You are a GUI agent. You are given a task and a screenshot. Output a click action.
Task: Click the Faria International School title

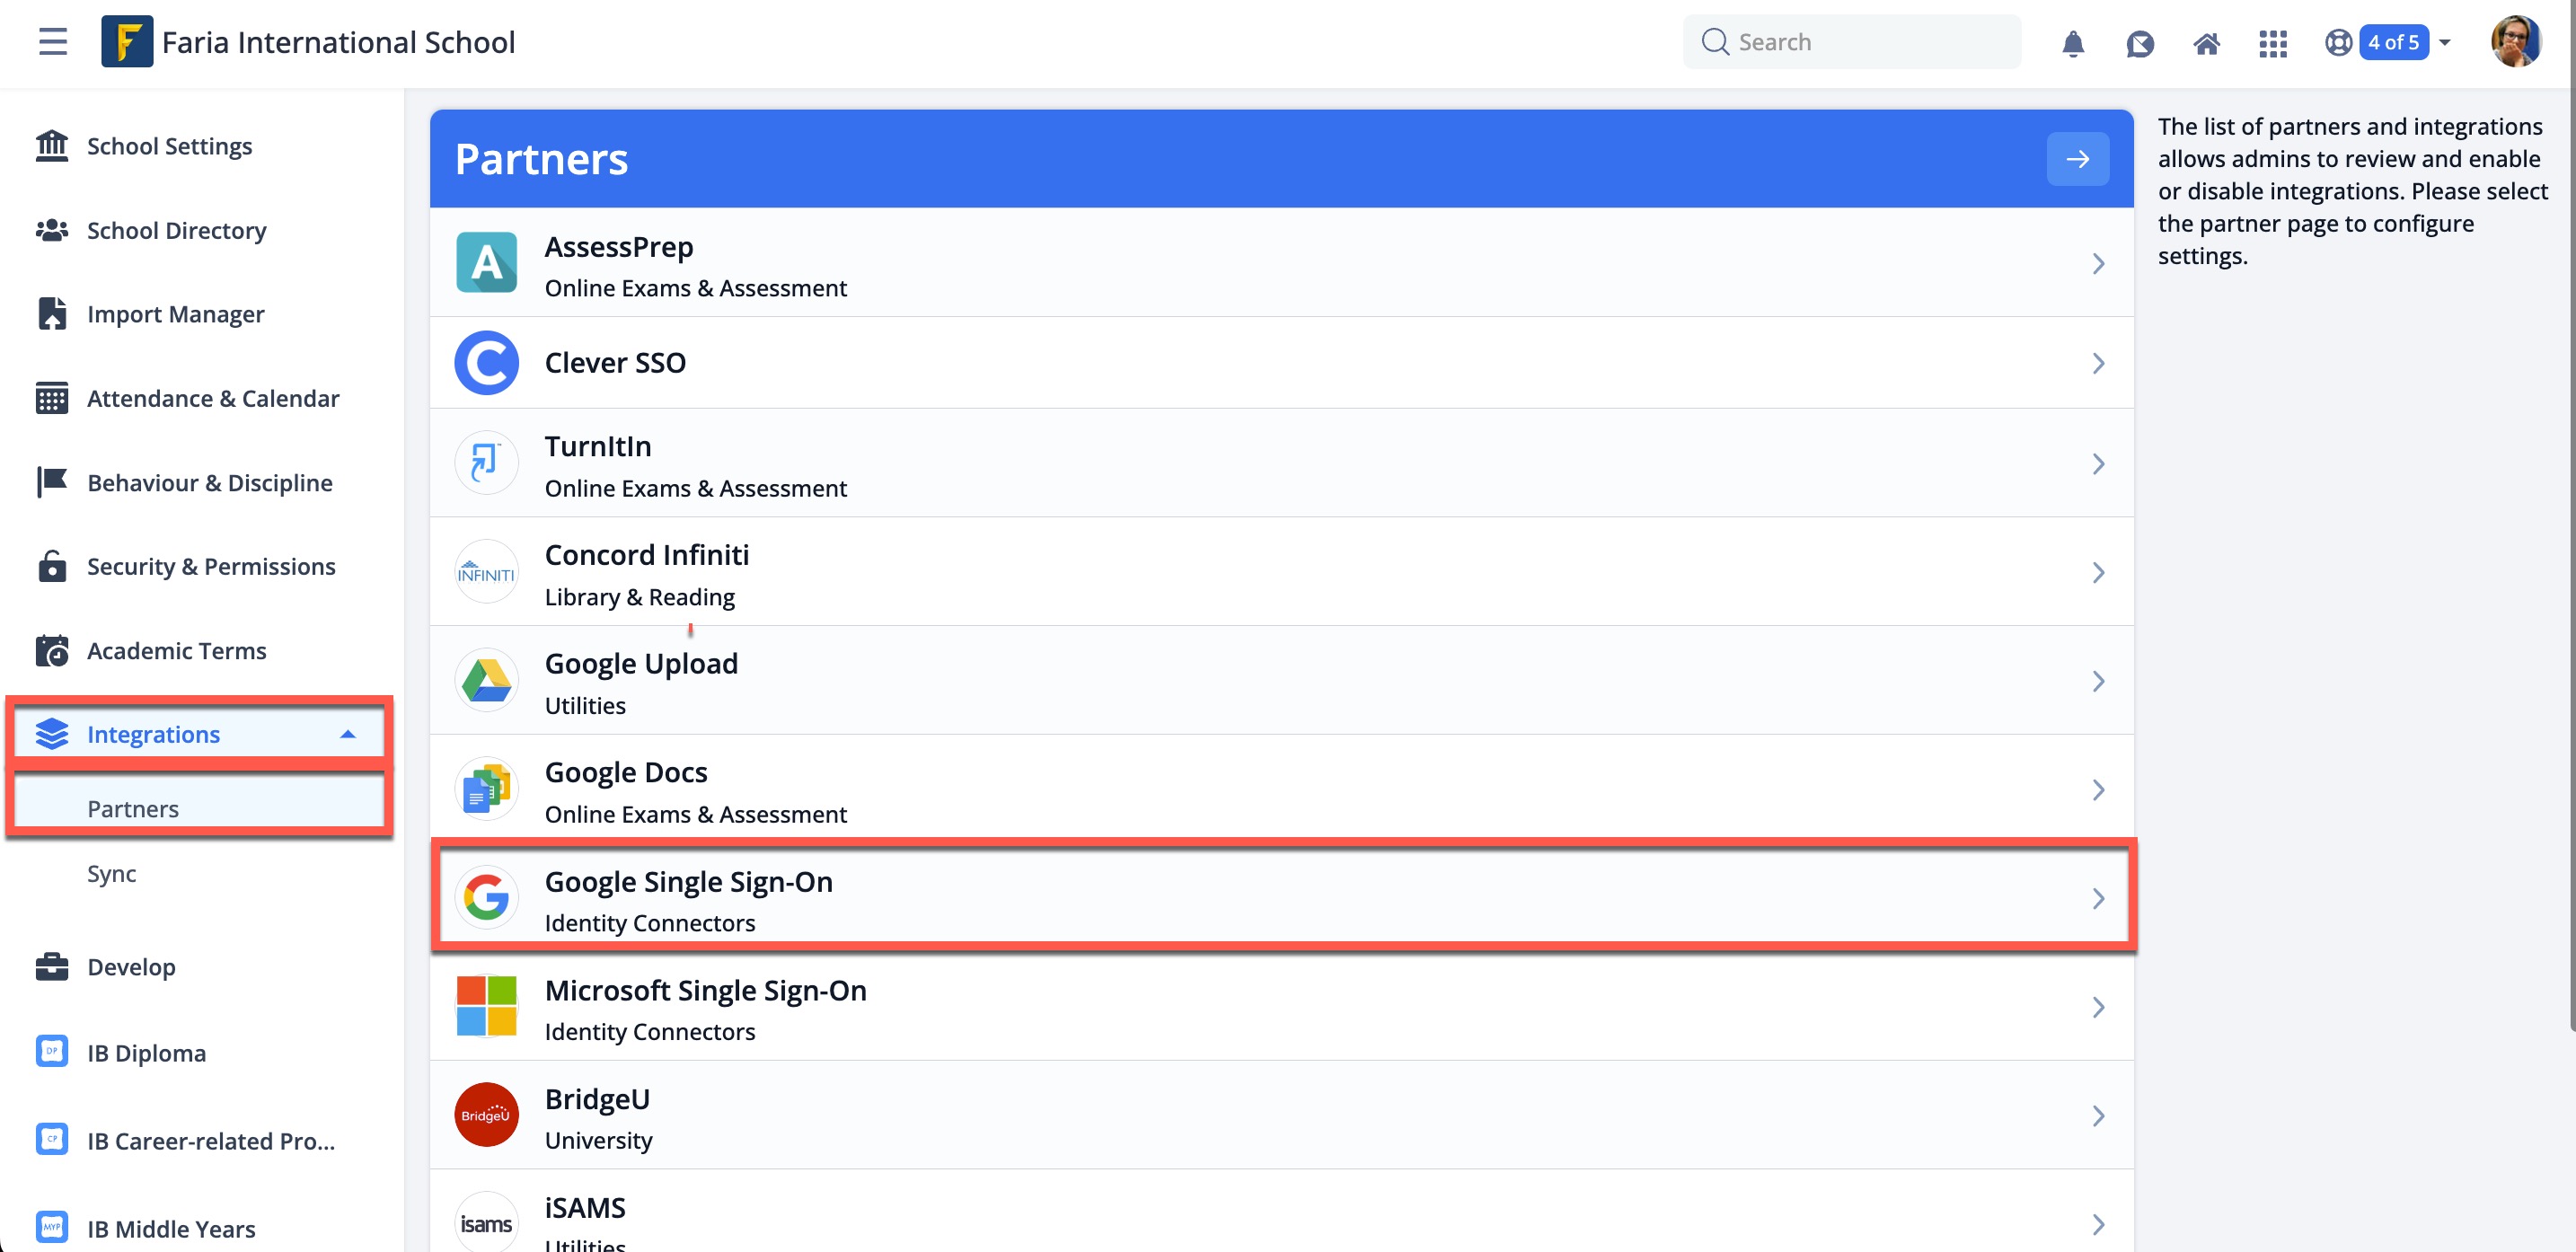(x=338, y=42)
